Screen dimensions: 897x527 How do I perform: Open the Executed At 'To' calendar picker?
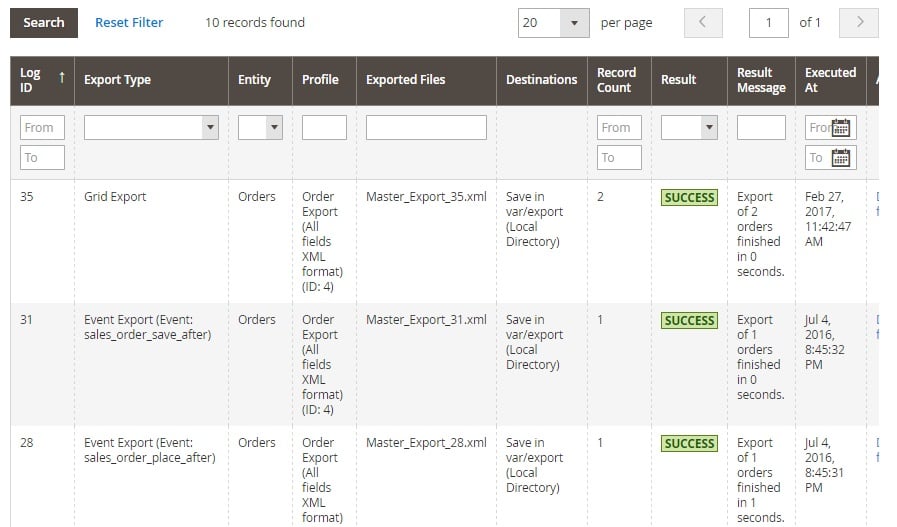point(841,158)
